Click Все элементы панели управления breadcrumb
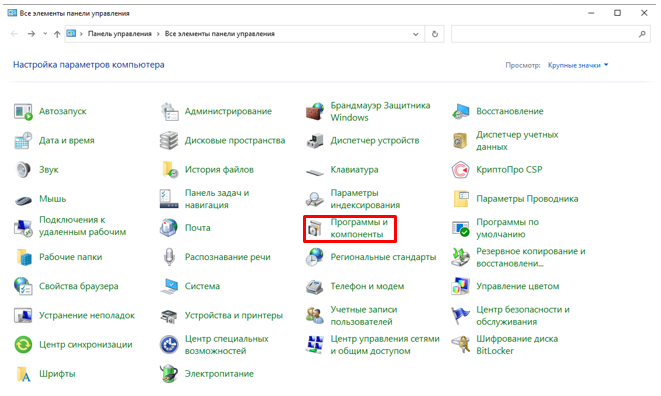The image size is (661, 396). 220,34
